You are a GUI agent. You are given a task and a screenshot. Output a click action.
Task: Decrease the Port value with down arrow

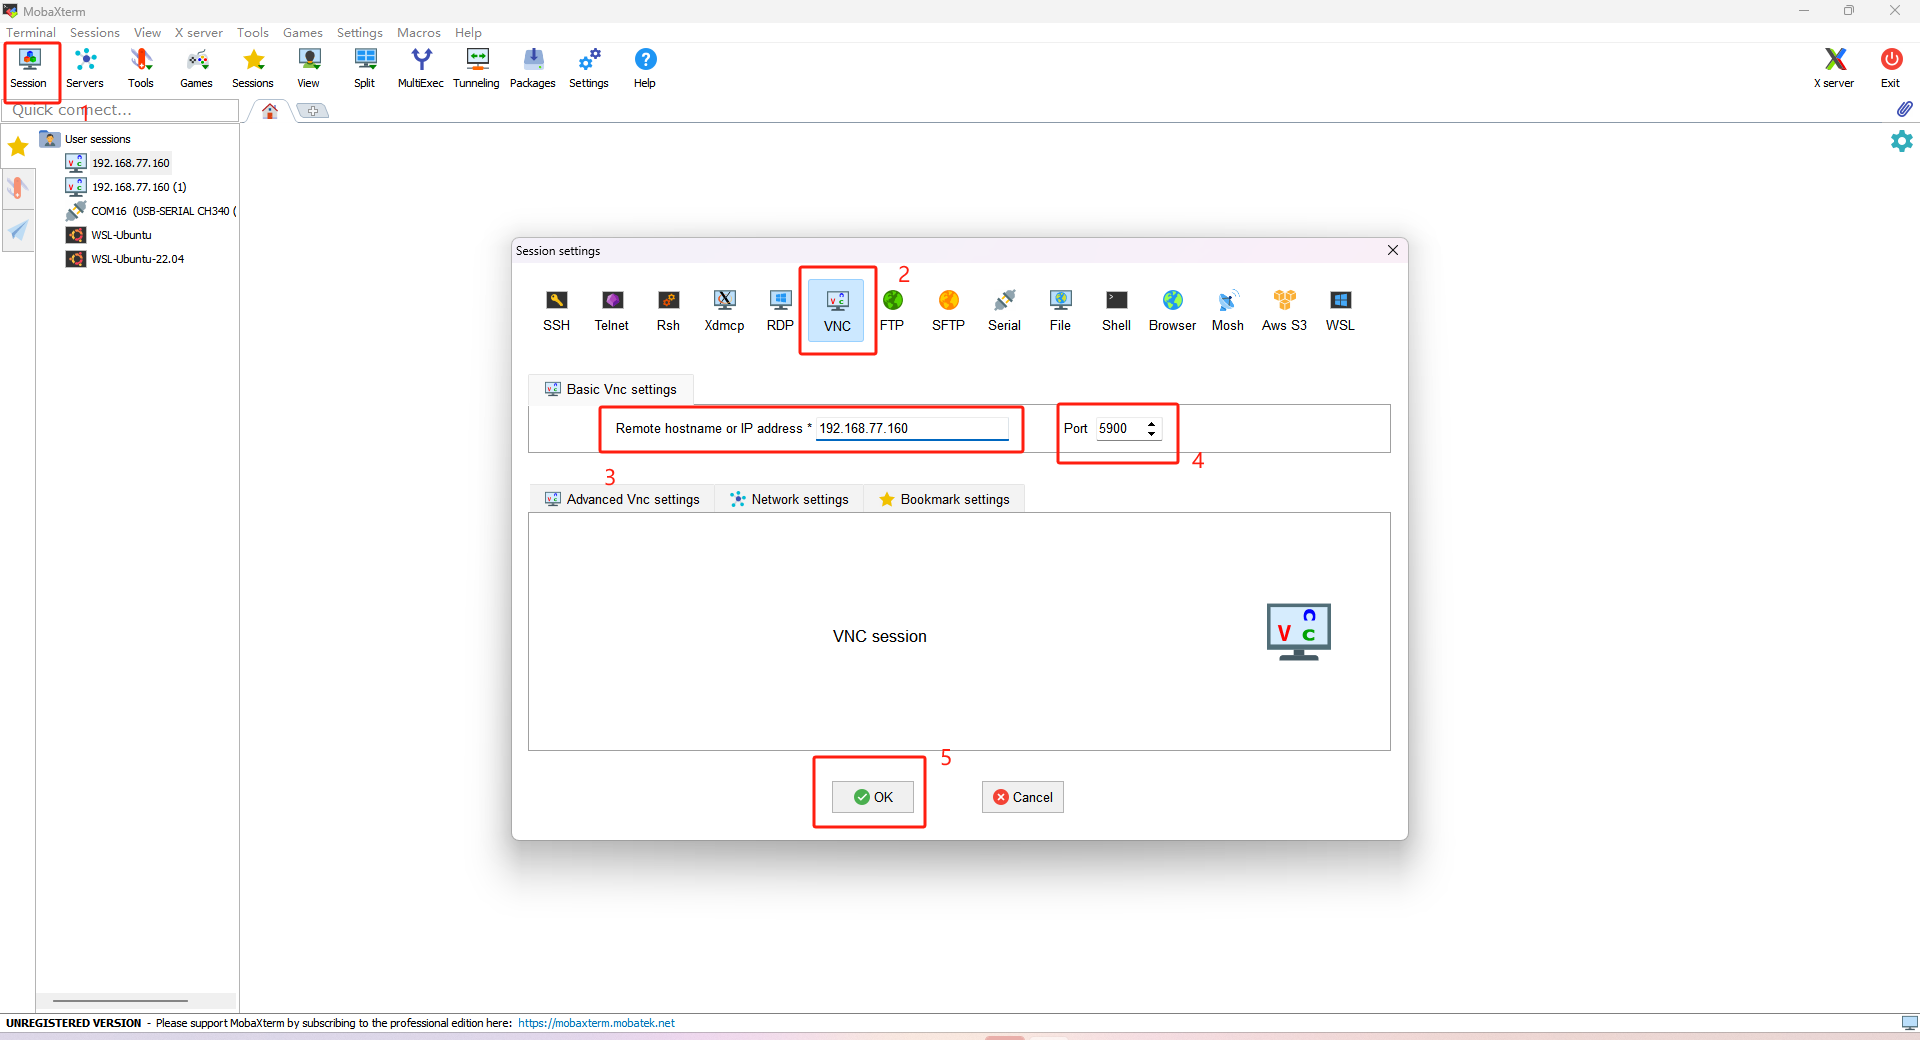coord(1152,434)
